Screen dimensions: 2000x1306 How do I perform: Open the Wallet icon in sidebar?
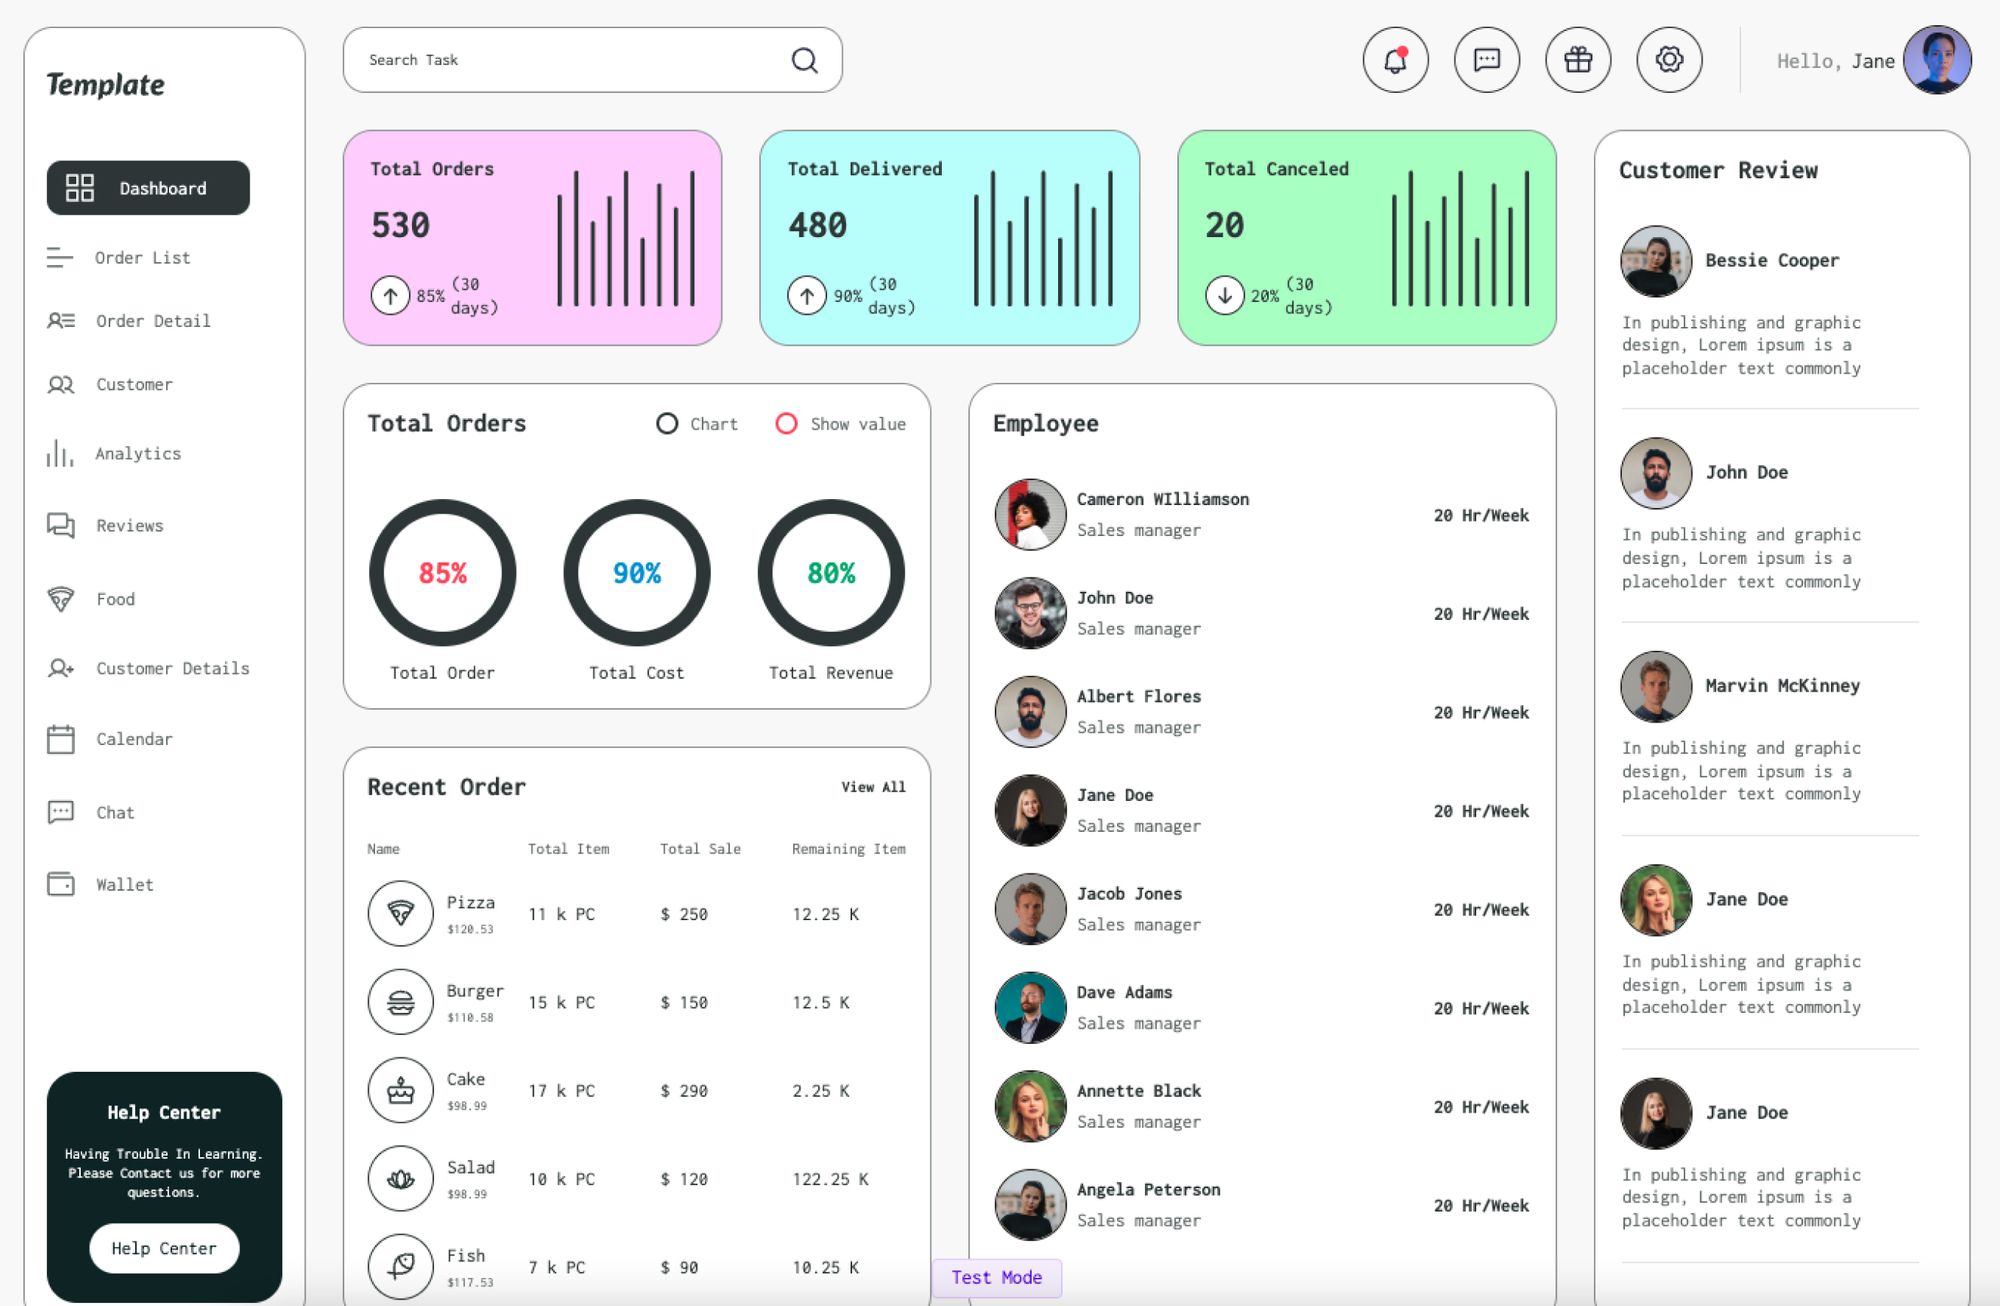coord(60,884)
